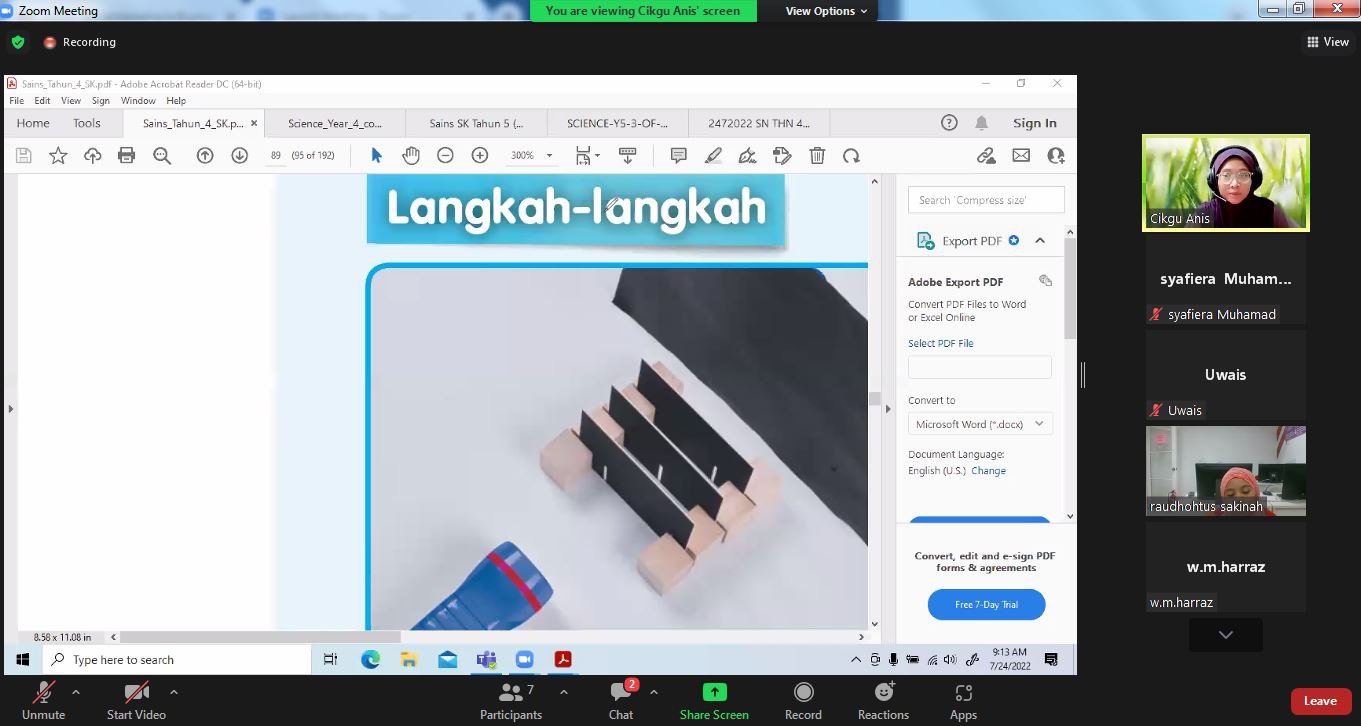Open the Convert to Microsoft Word dropdown

[980, 424]
